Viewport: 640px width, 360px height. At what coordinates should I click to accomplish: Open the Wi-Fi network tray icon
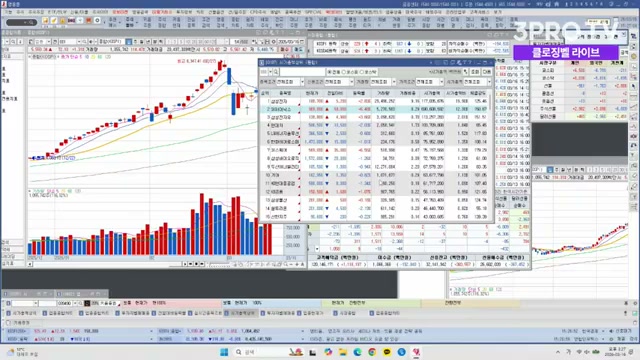pos(579,352)
